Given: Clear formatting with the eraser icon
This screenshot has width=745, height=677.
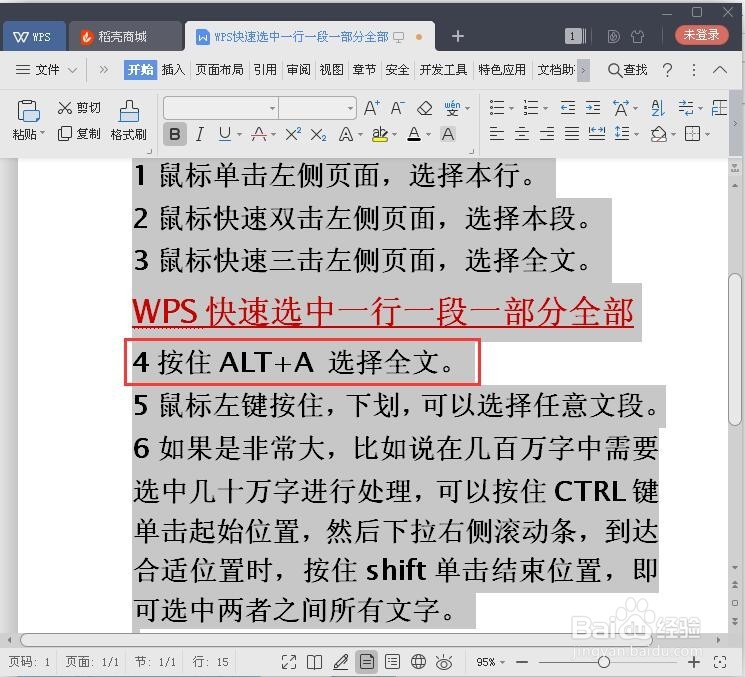Looking at the screenshot, I should click(424, 108).
